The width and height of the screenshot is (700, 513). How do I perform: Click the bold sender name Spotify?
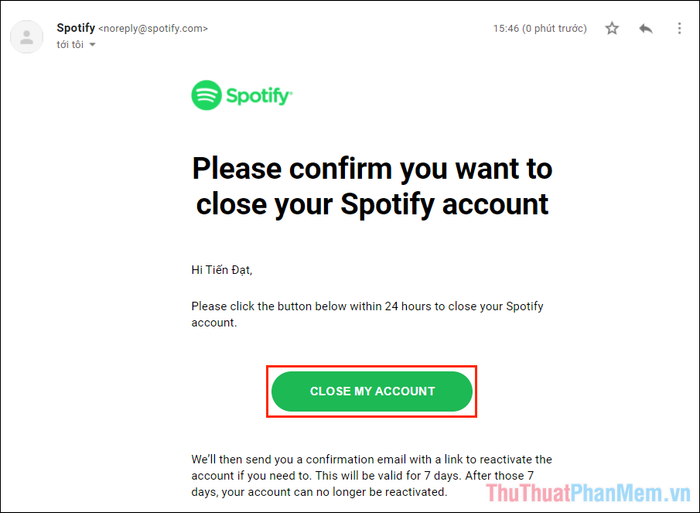tap(76, 28)
